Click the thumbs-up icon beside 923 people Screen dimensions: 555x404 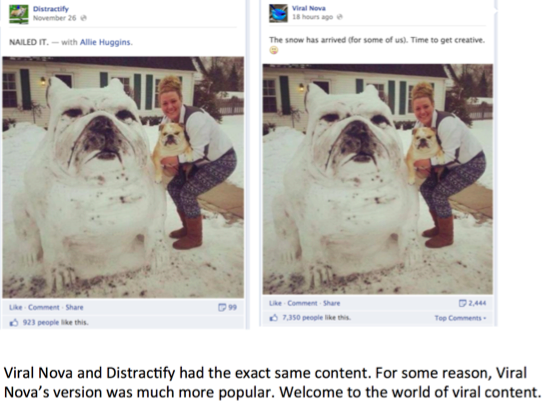(14, 322)
